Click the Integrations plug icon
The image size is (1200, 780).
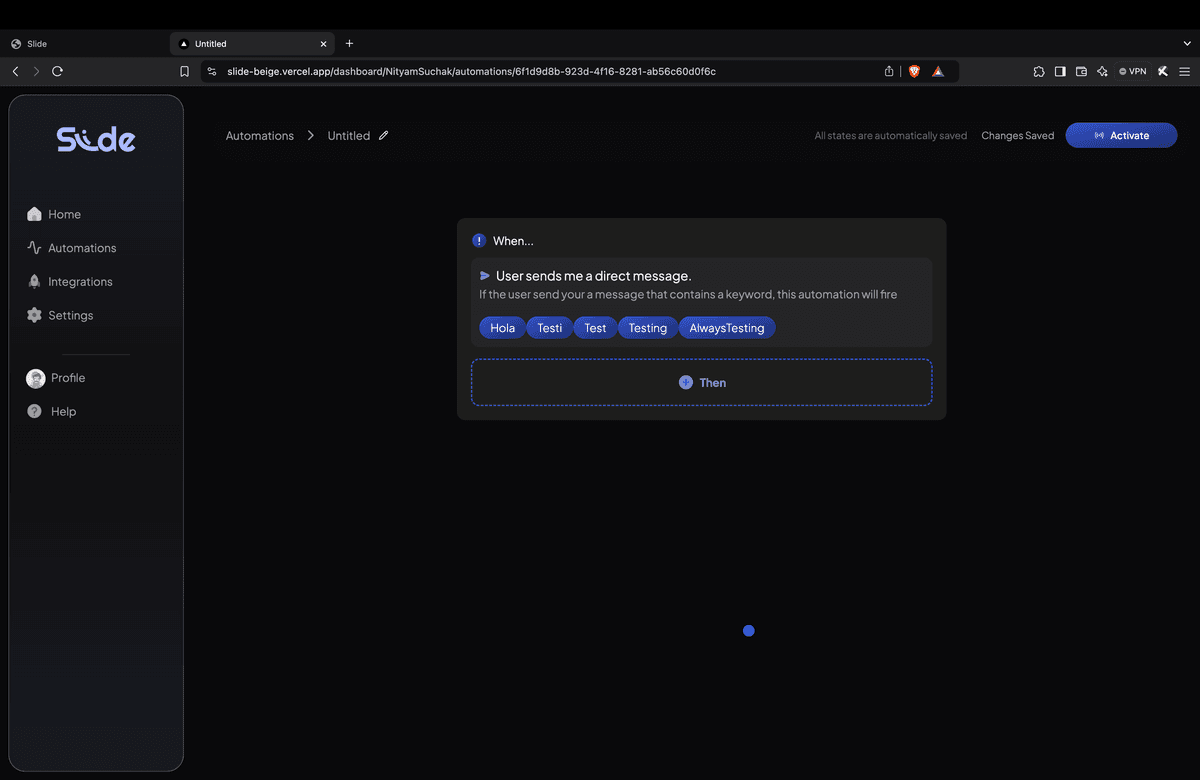(33, 281)
